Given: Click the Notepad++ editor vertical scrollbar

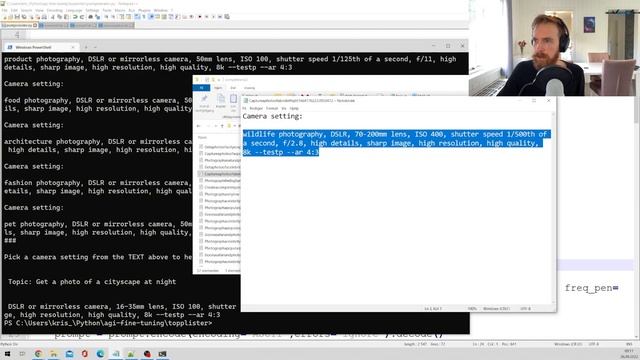Looking at the screenshot, I should pyautogui.click(x=637, y=216).
